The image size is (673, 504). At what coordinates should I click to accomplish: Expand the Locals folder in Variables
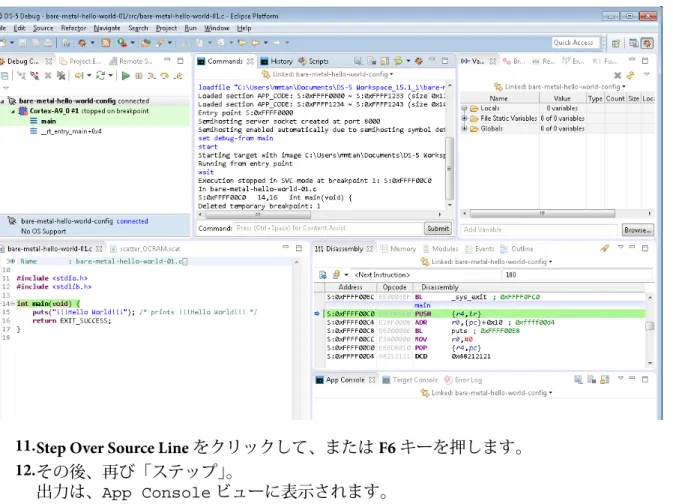pos(464,108)
